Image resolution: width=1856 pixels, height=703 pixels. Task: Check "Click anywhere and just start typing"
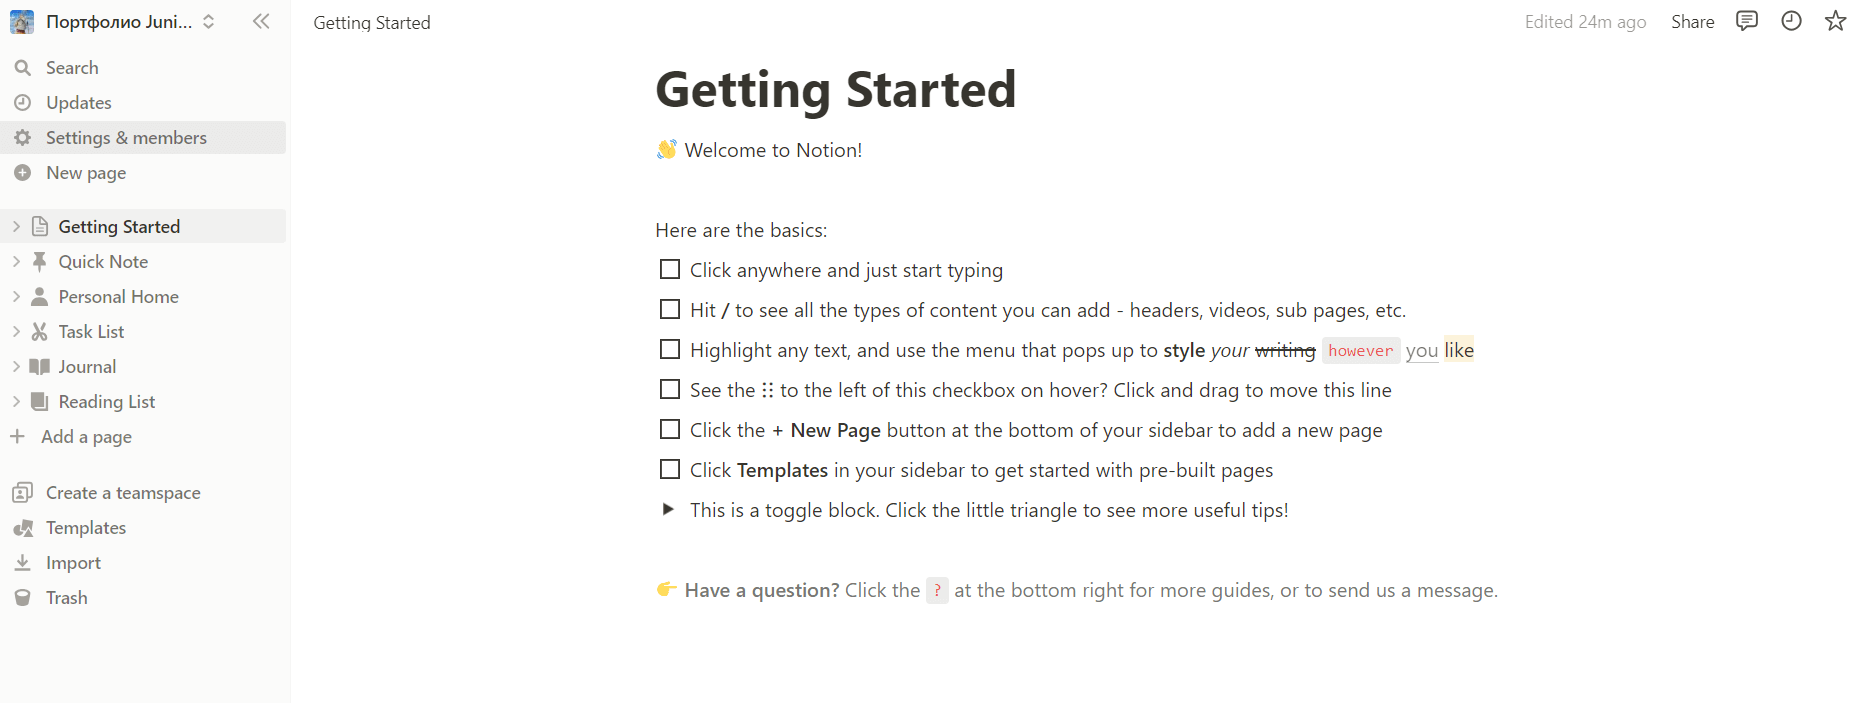point(670,270)
